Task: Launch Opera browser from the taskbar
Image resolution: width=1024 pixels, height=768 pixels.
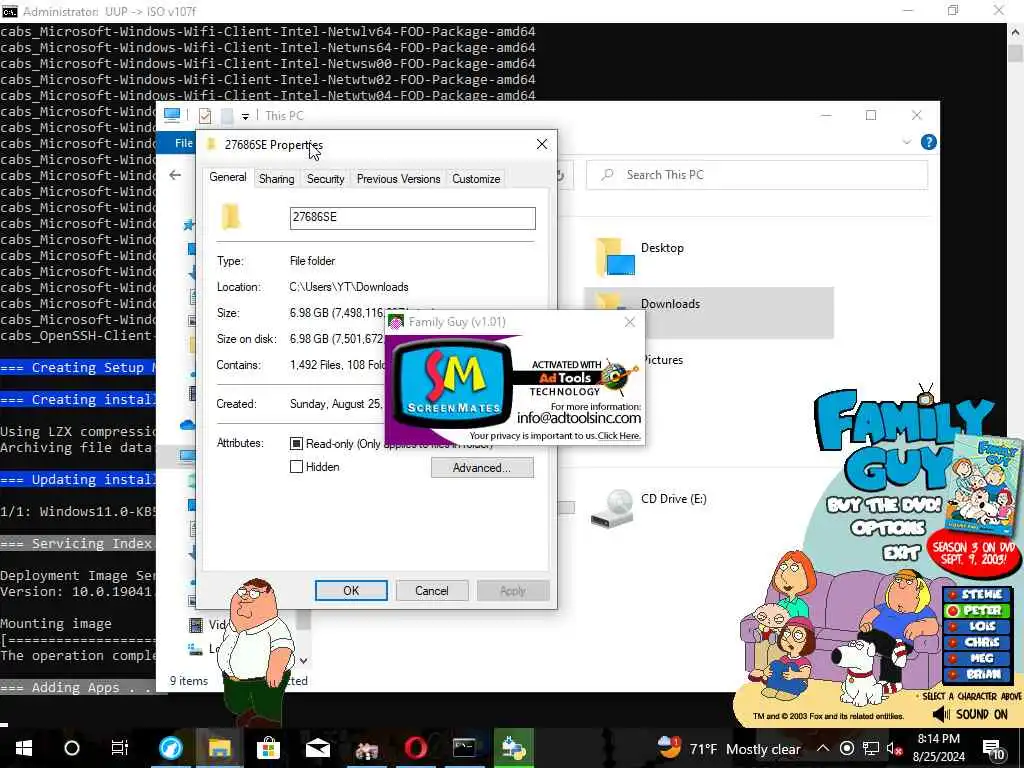Action: pos(416,748)
